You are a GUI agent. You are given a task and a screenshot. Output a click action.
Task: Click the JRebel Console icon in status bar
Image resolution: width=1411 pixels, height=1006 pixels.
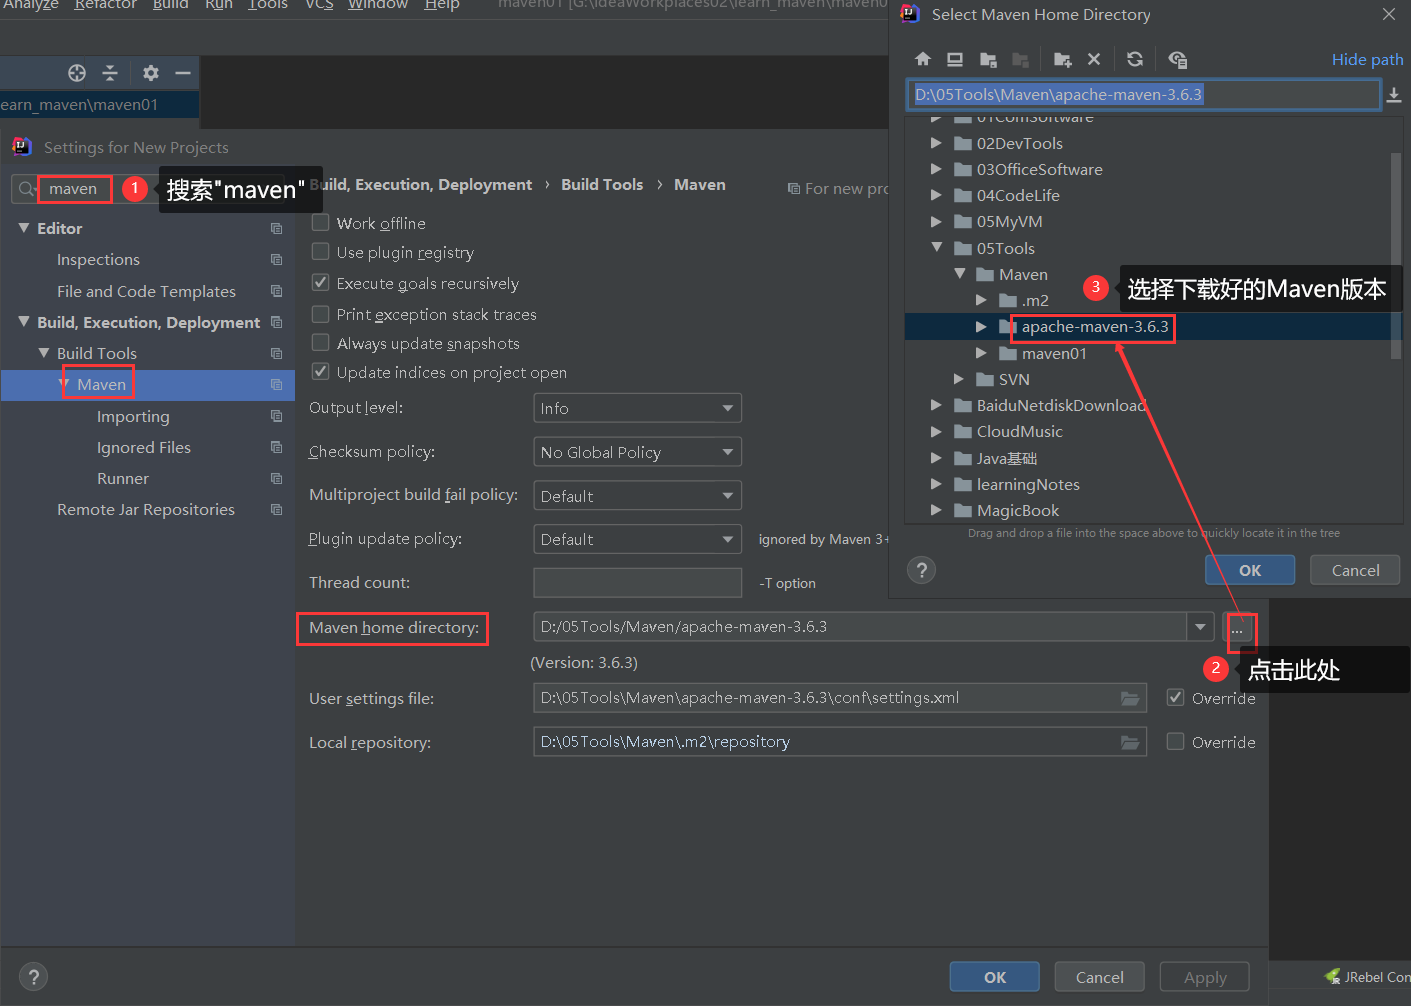click(x=1333, y=976)
